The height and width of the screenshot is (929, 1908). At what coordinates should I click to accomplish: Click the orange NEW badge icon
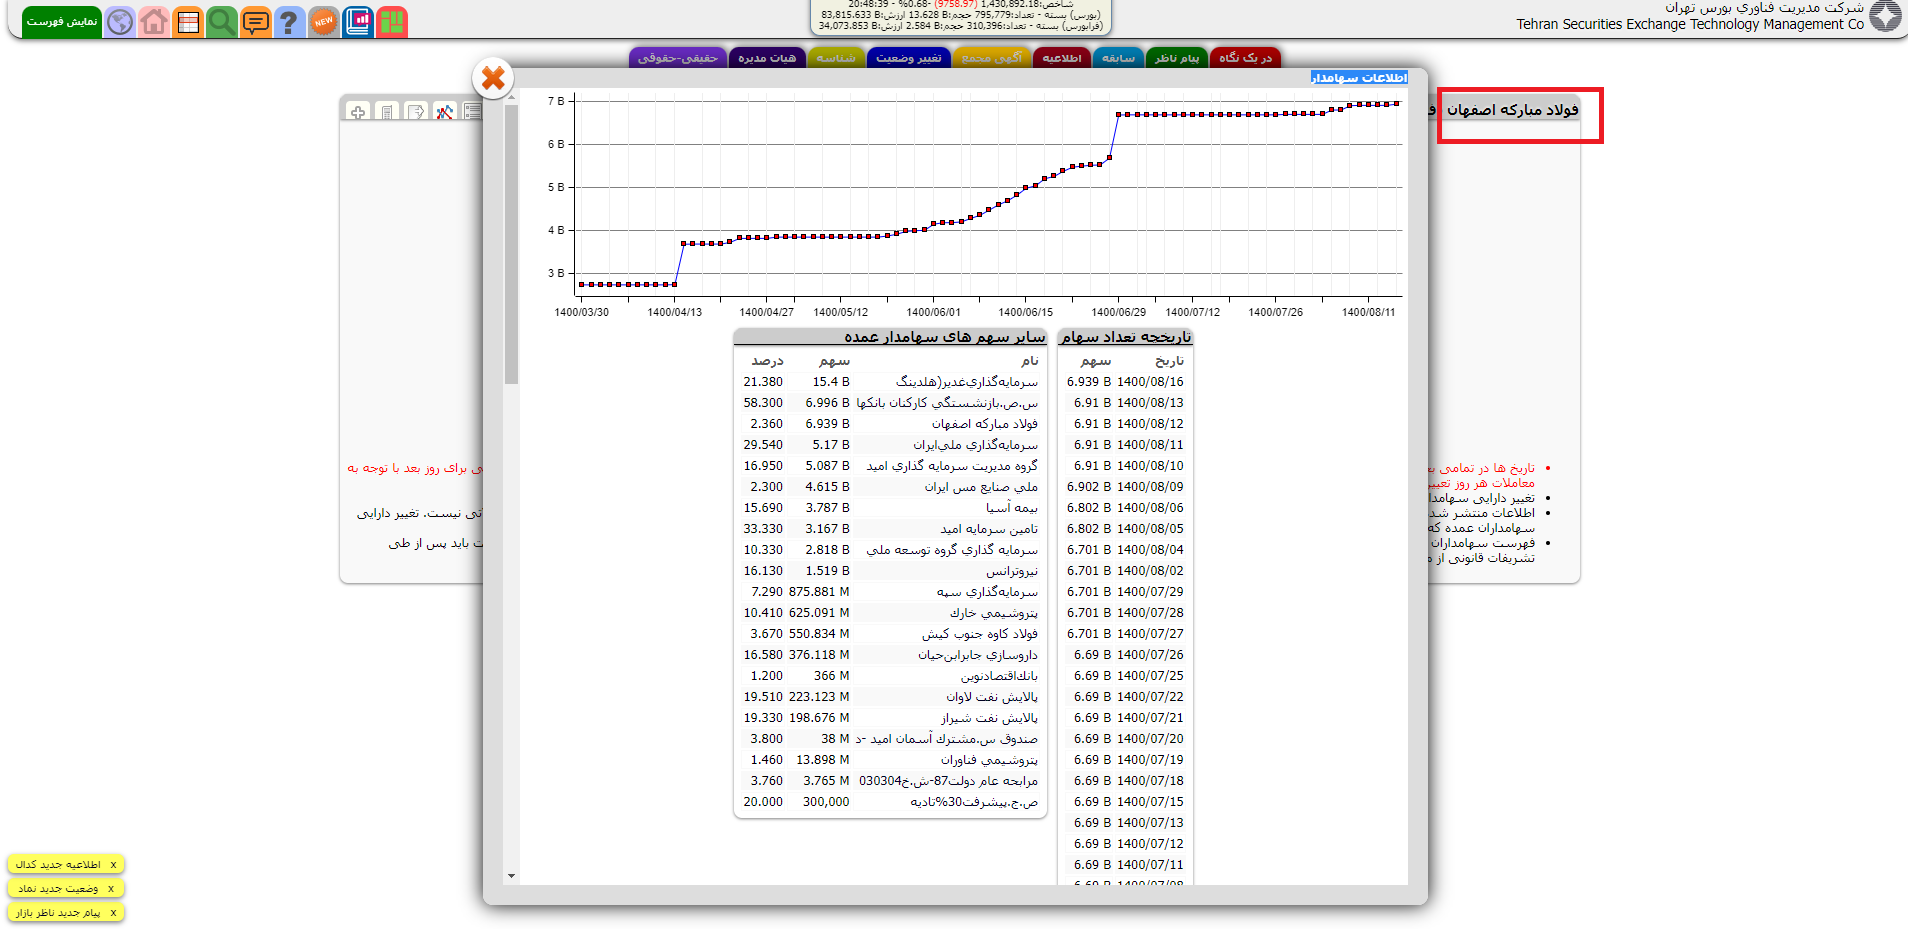pyautogui.click(x=323, y=22)
